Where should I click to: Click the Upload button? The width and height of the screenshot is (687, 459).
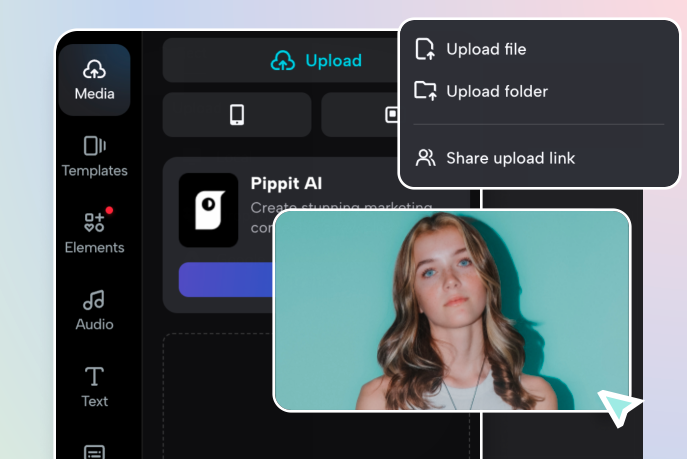point(280,60)
